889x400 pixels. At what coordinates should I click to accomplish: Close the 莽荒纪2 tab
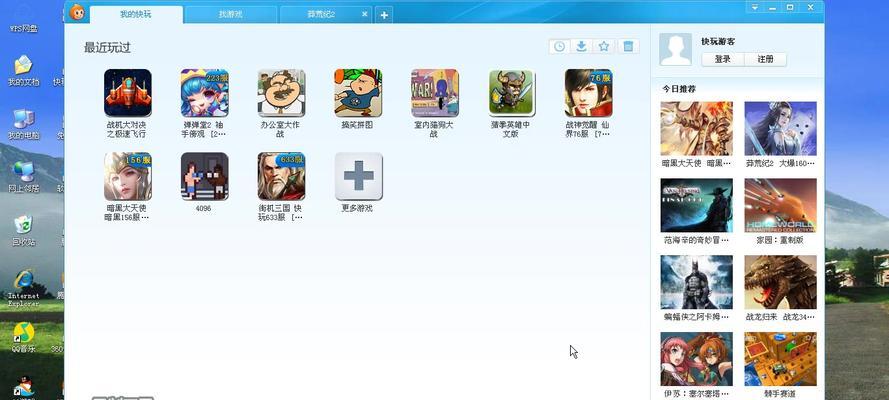[365, 14]
